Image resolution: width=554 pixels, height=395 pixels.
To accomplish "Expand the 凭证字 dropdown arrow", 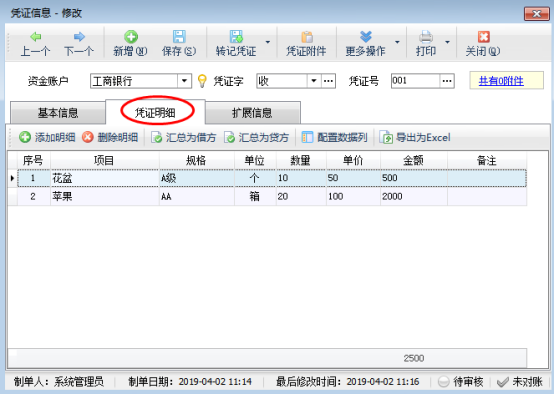I will 313,81.
